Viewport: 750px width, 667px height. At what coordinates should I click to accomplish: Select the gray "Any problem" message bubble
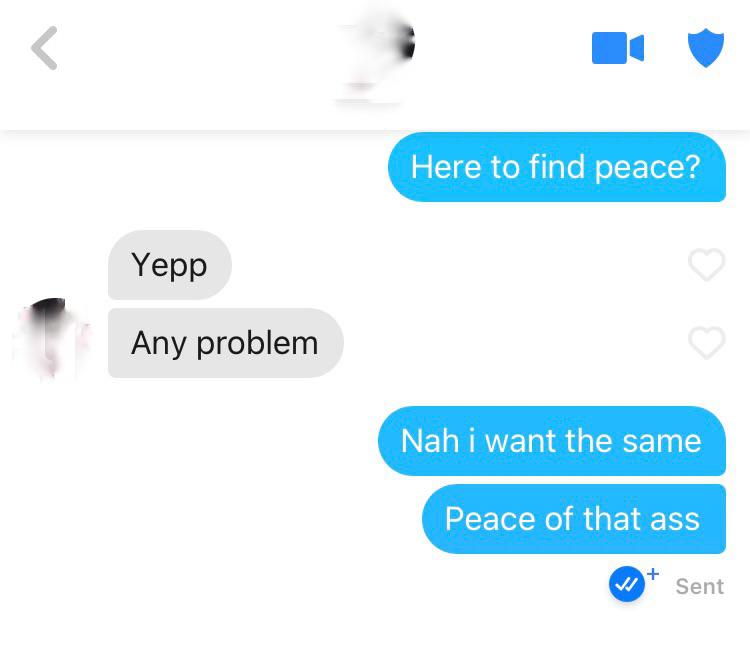tap(226, 343)
